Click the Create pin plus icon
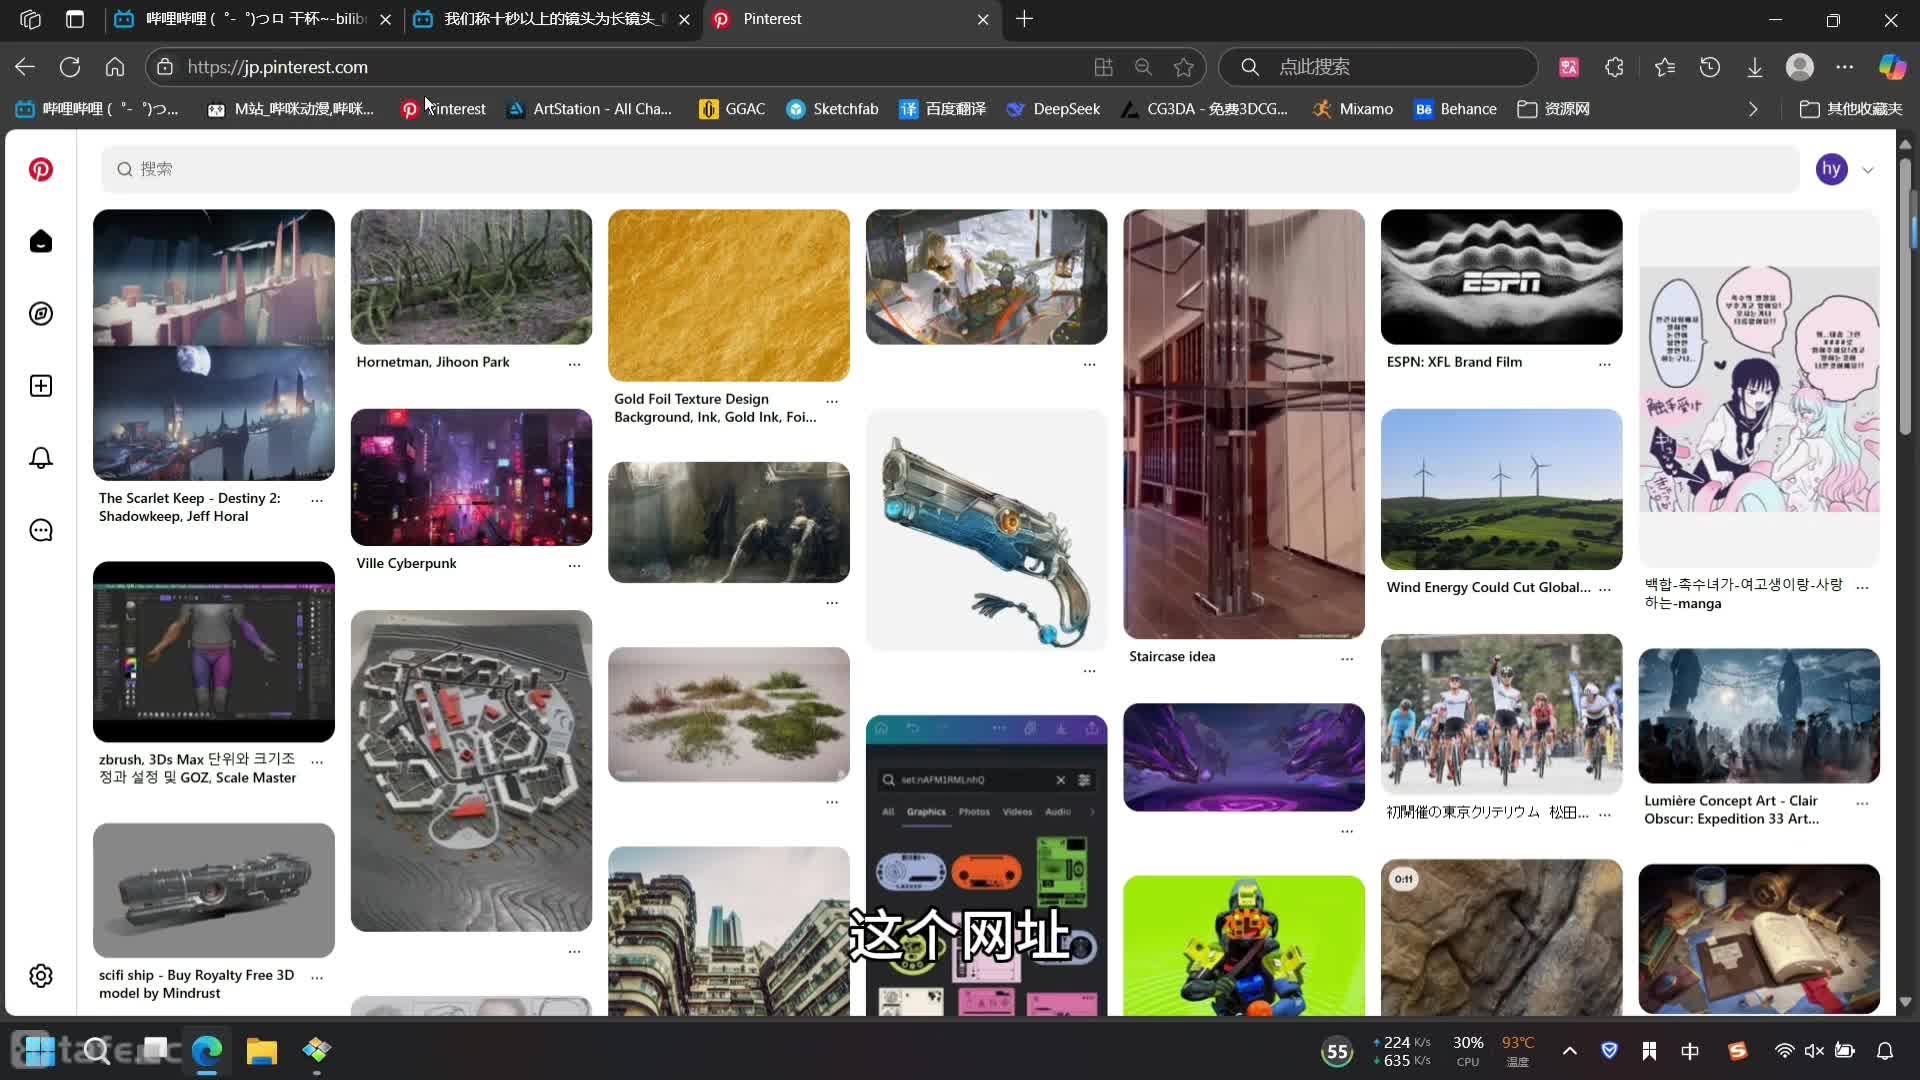Screen dimensions: 1920x1080 point(41,386)
